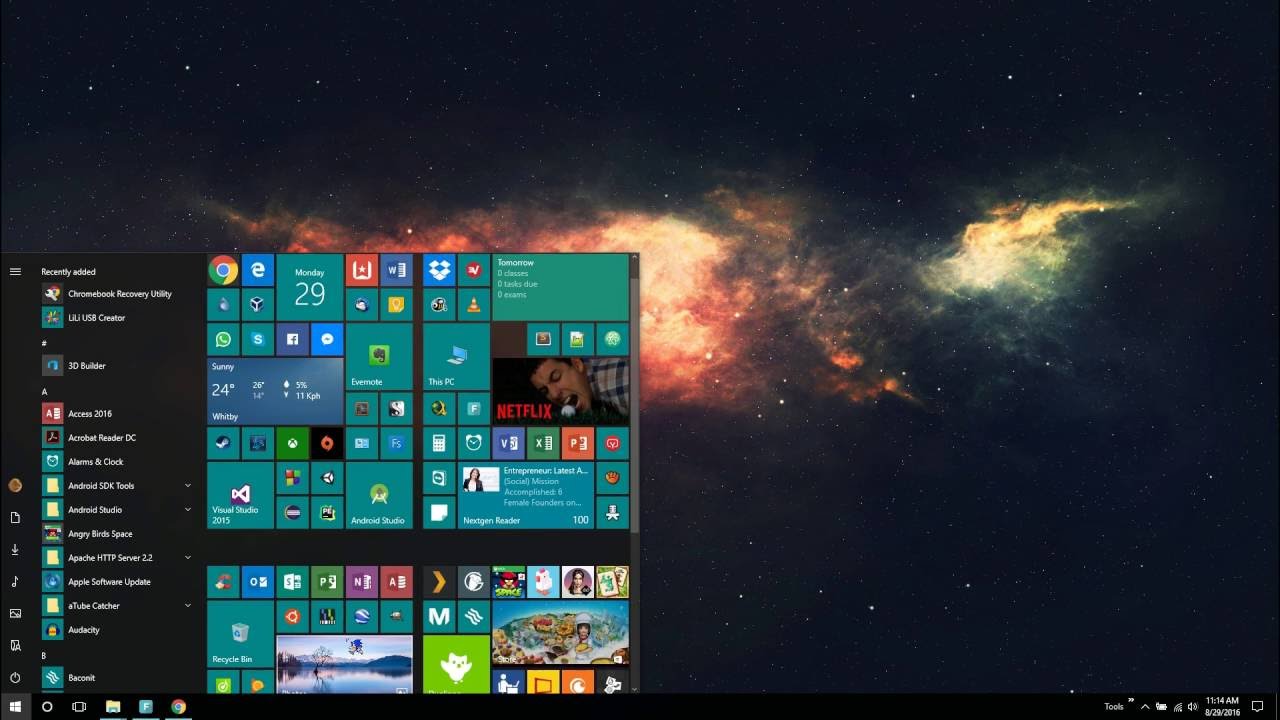Image resolution: width=1280 pixels, height=720 pixels.
Task: Open the Ubuntu tile
Action: tap(292, 616)
